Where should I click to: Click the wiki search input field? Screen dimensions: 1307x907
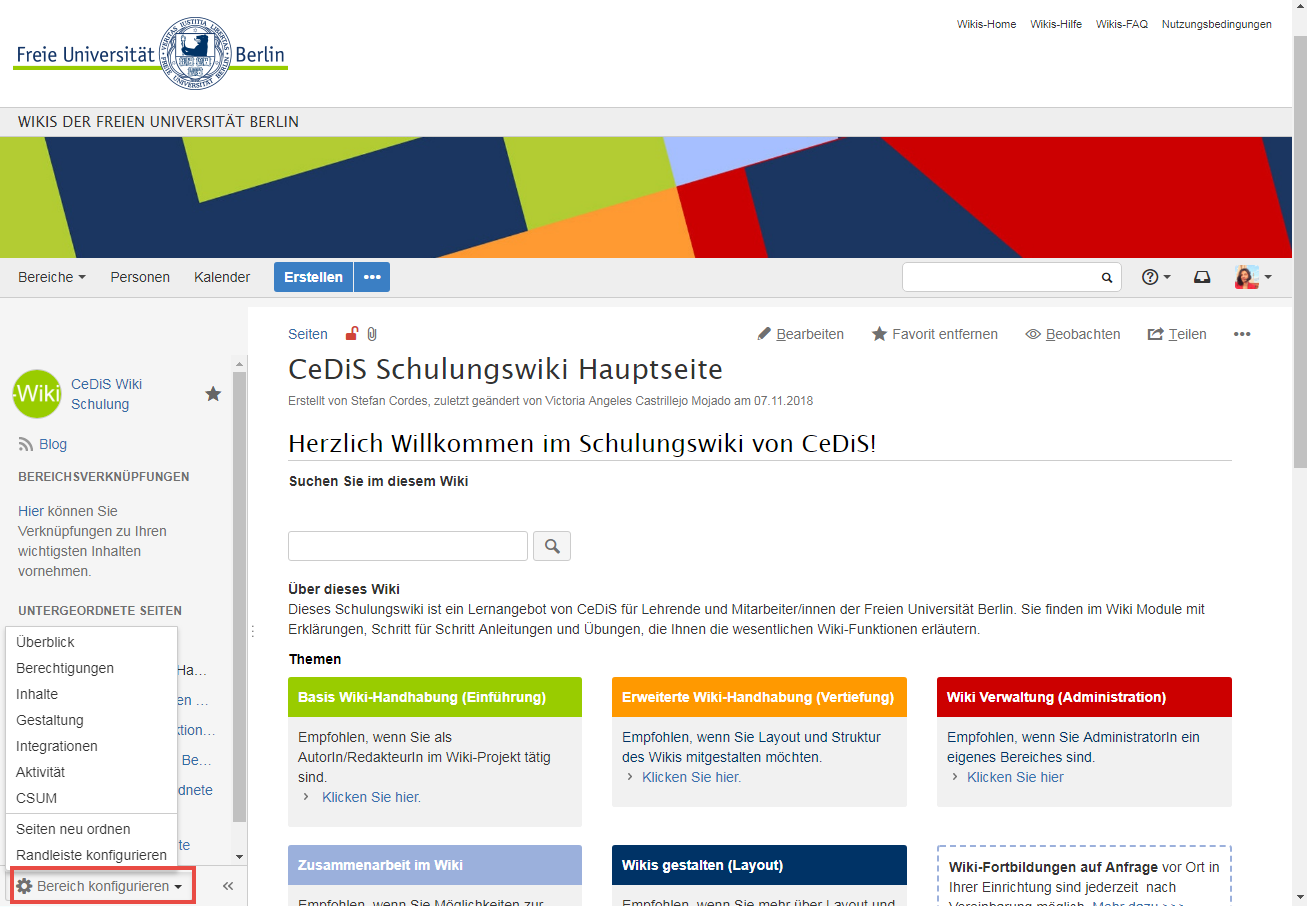click(408, 546)
